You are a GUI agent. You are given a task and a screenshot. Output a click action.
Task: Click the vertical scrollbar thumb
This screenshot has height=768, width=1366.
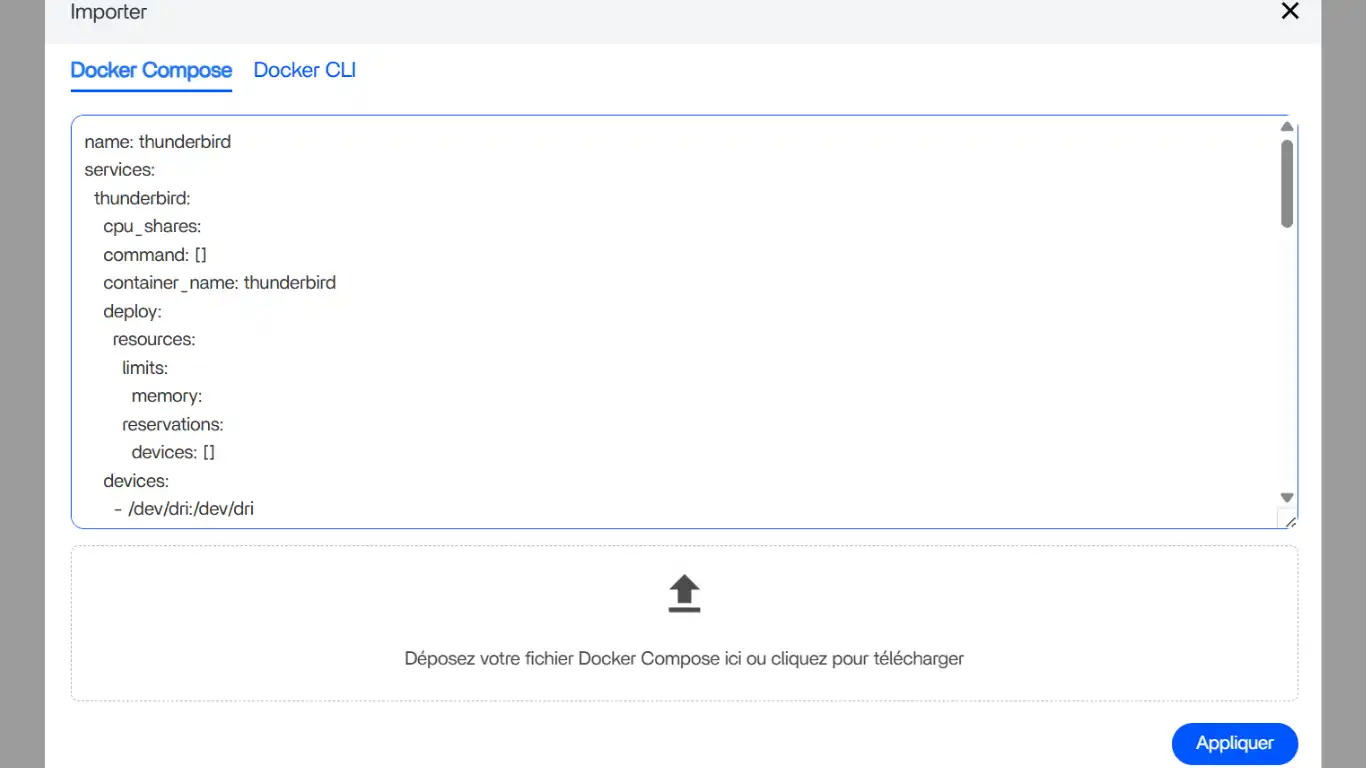coord(1287,183)
